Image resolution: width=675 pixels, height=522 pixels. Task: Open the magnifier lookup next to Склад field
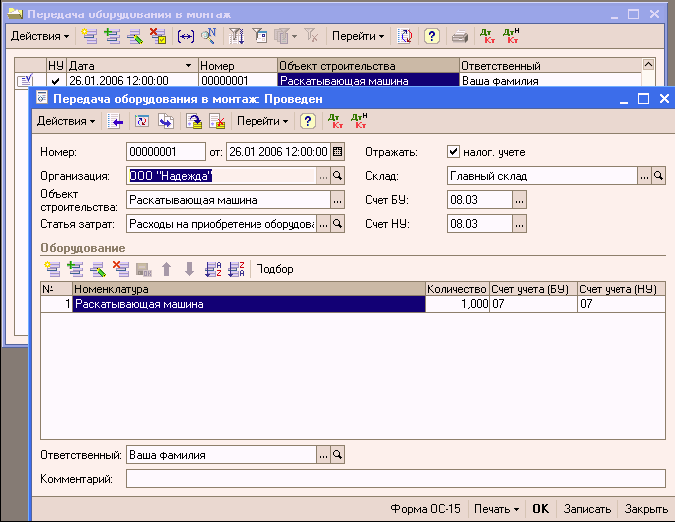(x=658, y=176)
